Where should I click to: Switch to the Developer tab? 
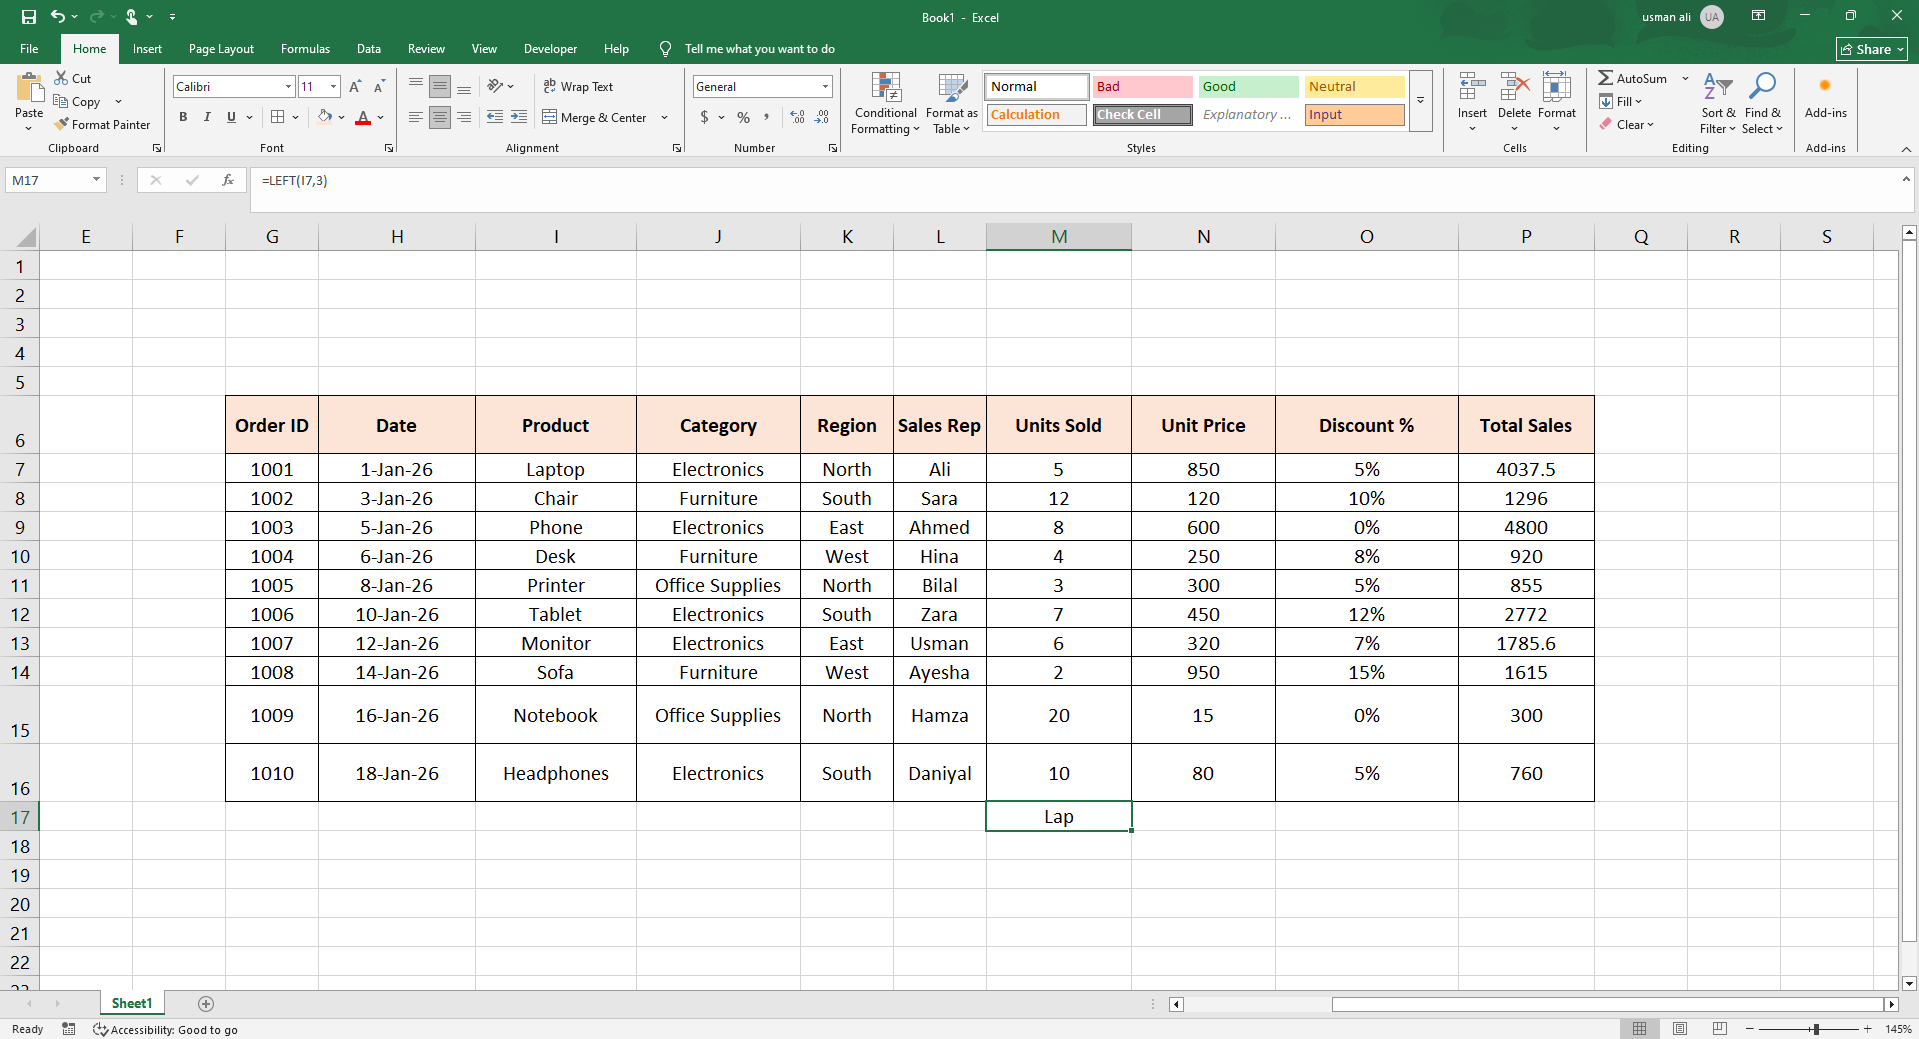550,48
